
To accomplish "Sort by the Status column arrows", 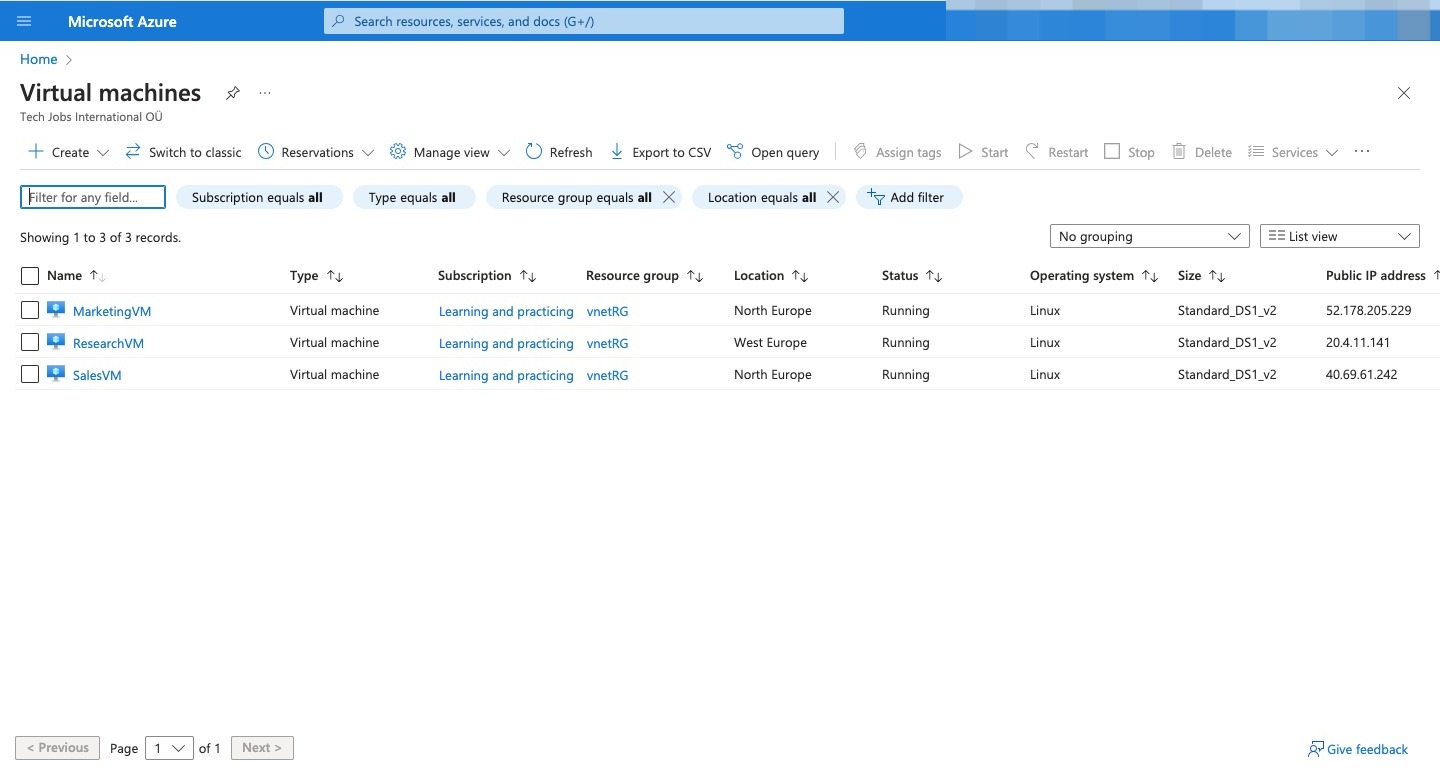I will click(x=934, y=276).
